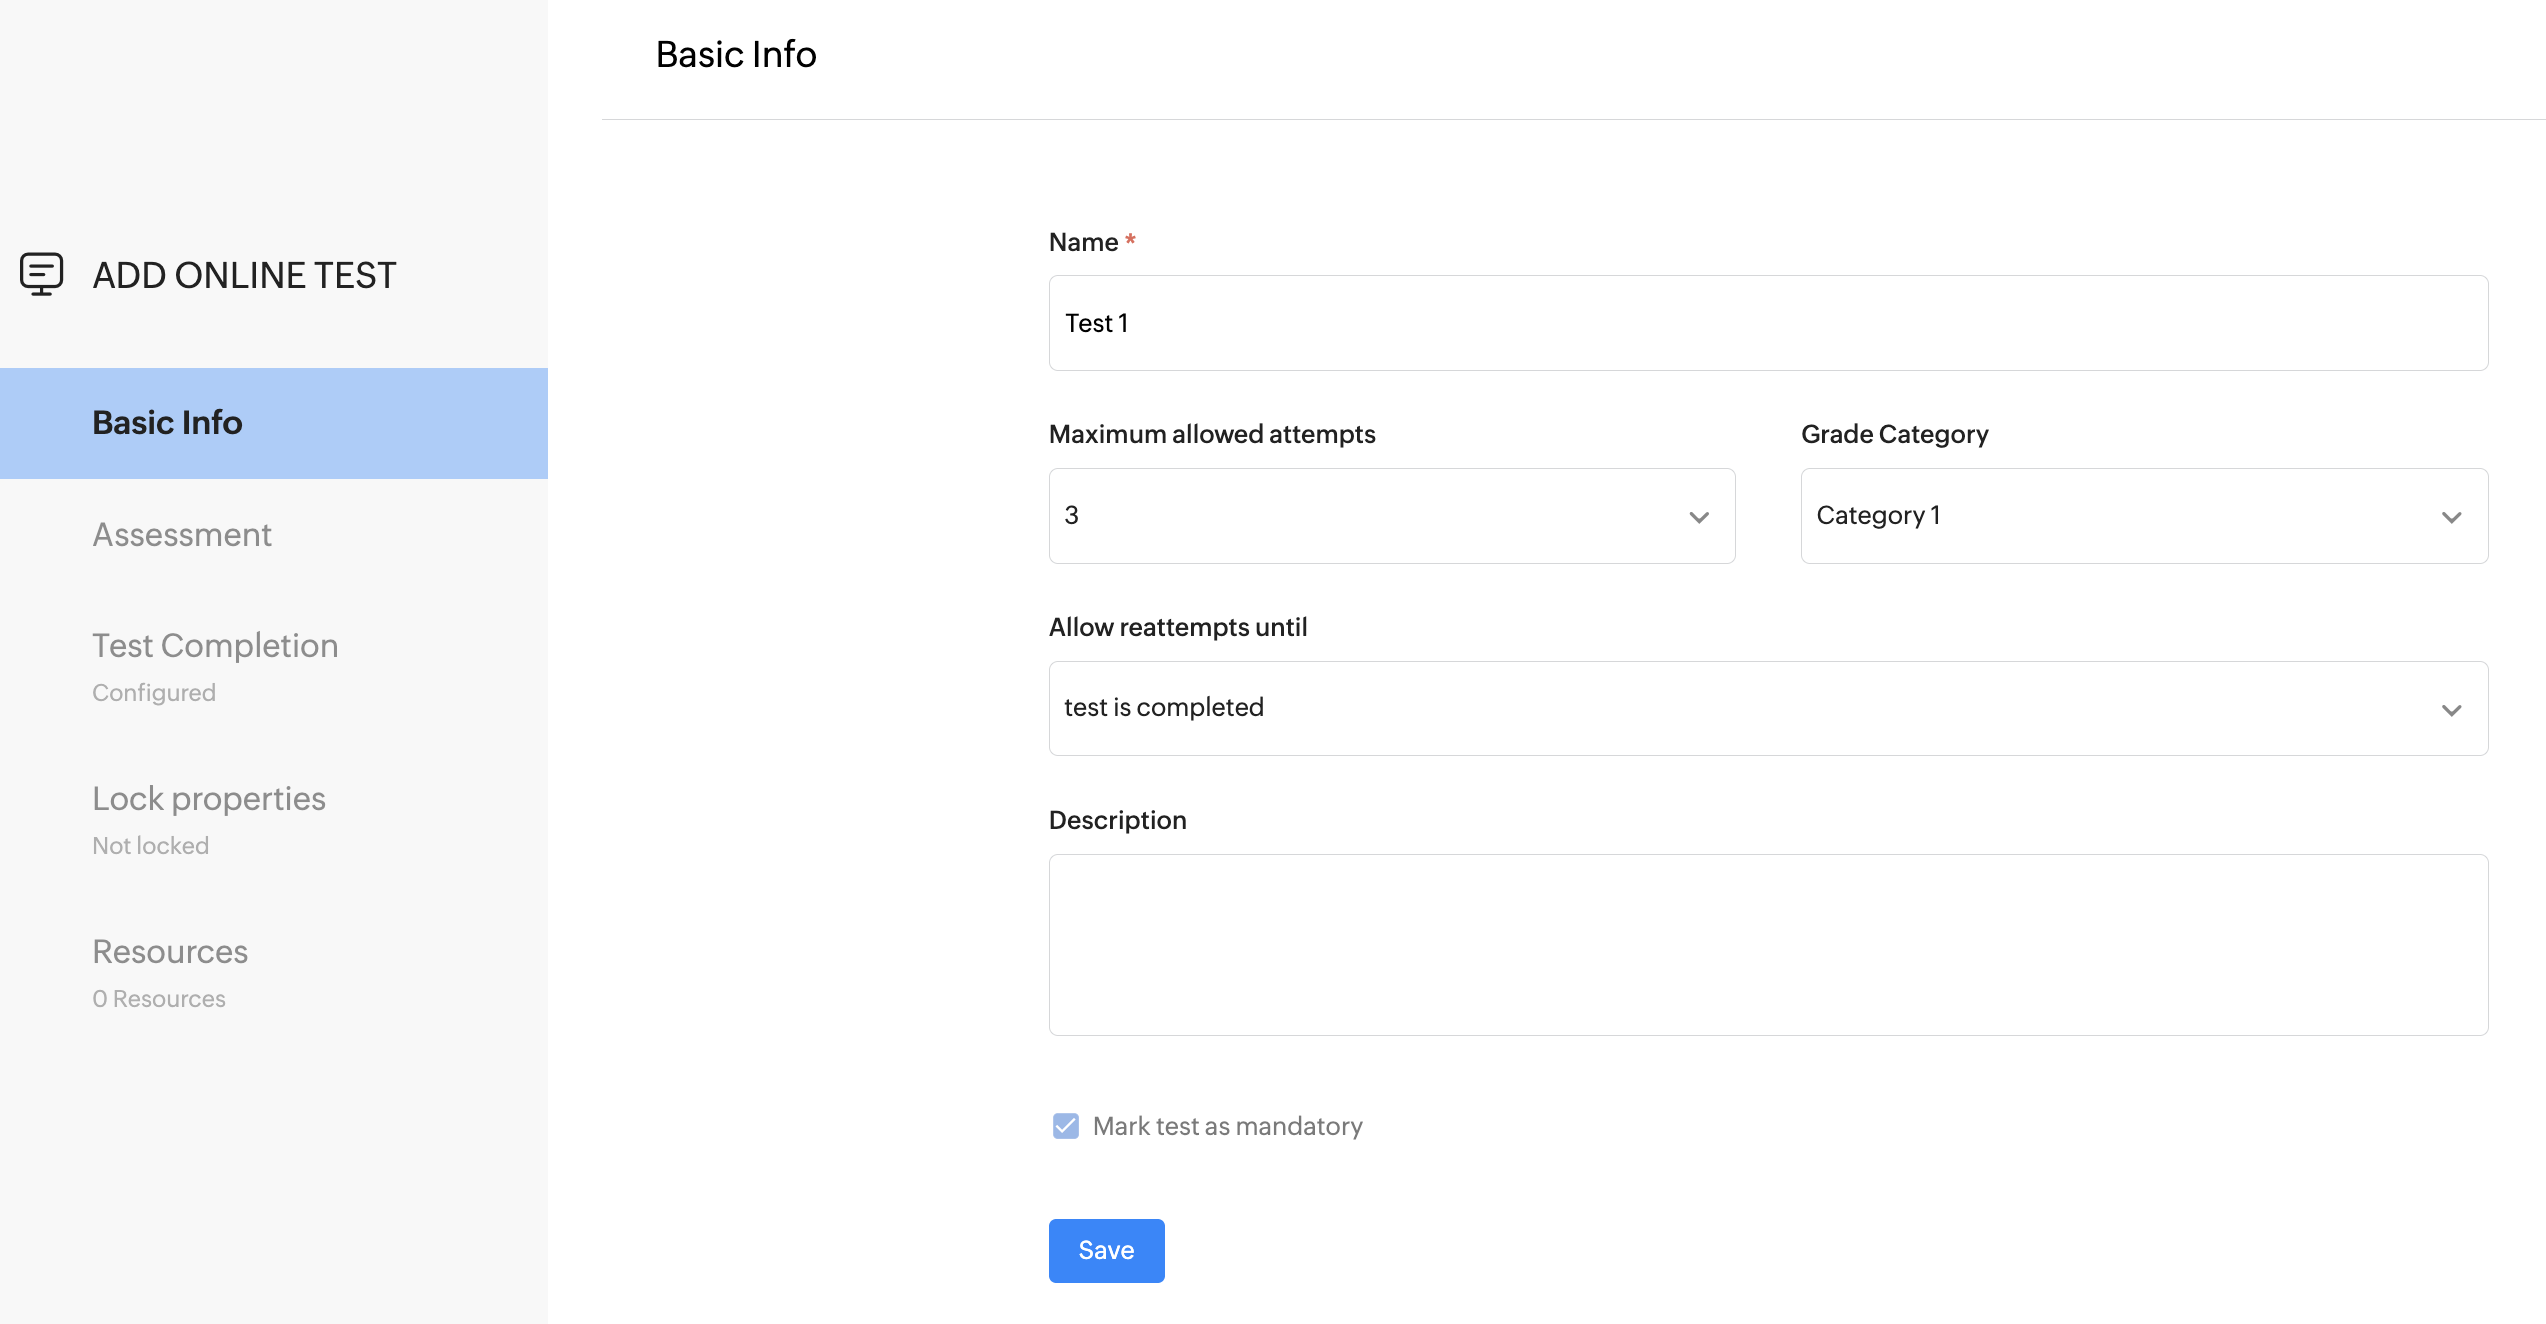Click into the Description text area
This screenshot has width=2546, height=1324.
pyautogui.click(x=1768, y=945)
